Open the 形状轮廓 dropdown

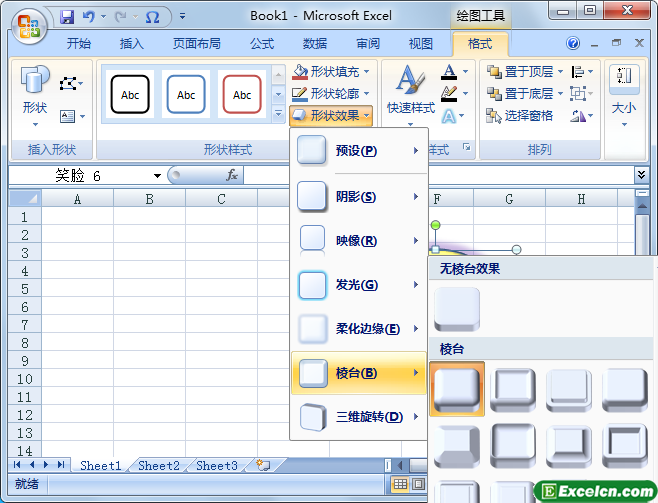(x=332, y=93)
